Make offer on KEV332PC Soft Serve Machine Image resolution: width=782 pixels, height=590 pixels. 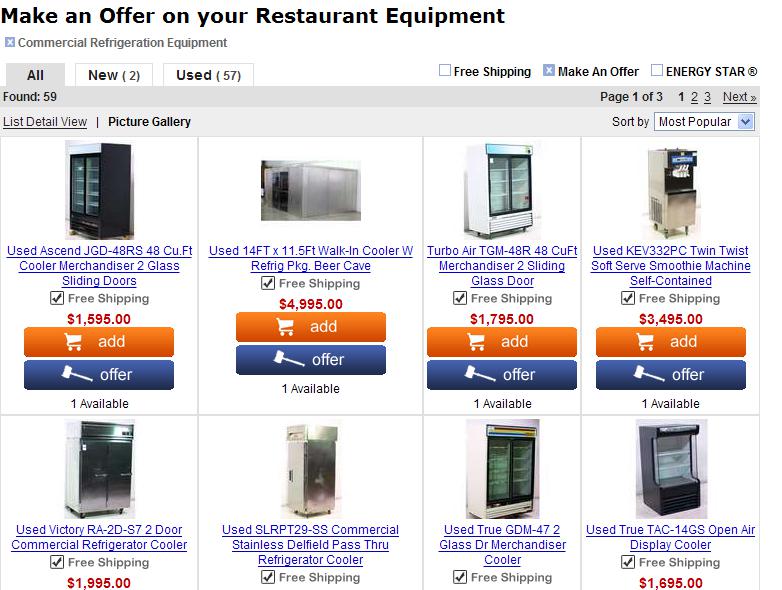coord(671,375)
